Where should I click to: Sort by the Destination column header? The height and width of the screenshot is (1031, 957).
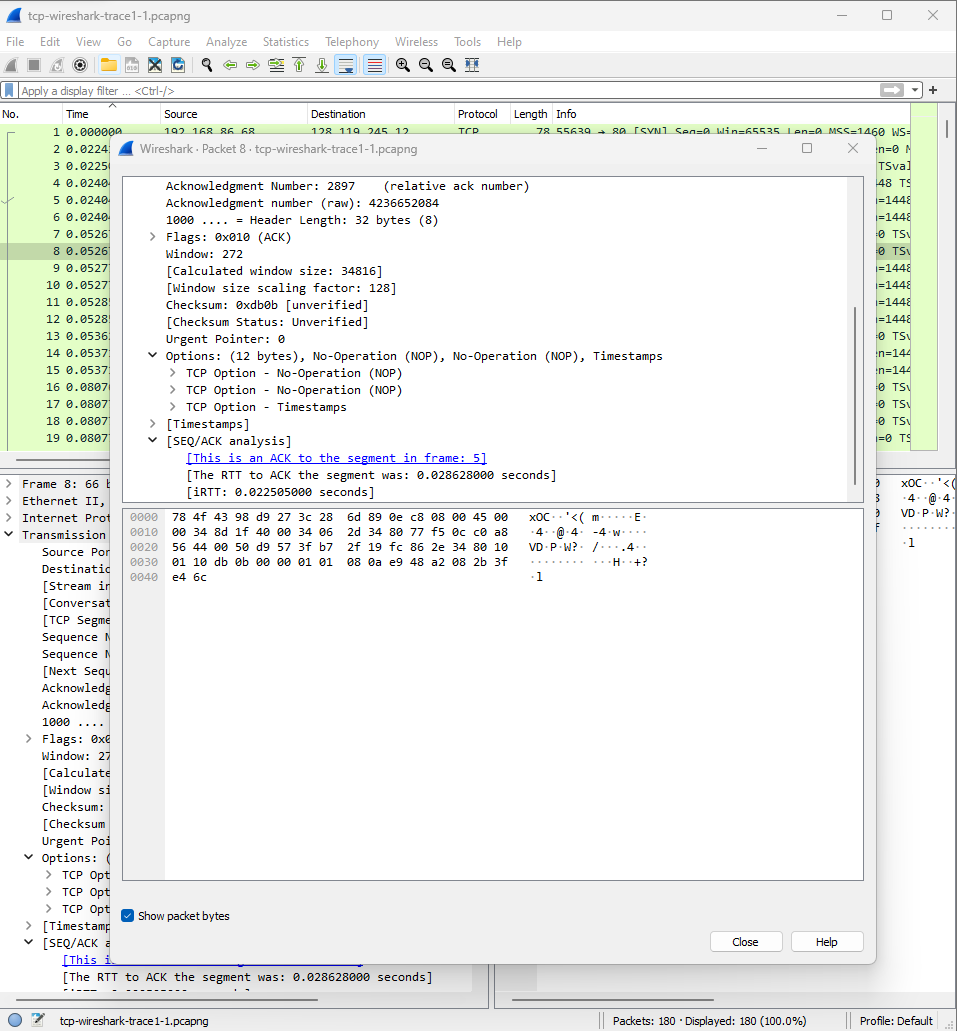point(381,114)
